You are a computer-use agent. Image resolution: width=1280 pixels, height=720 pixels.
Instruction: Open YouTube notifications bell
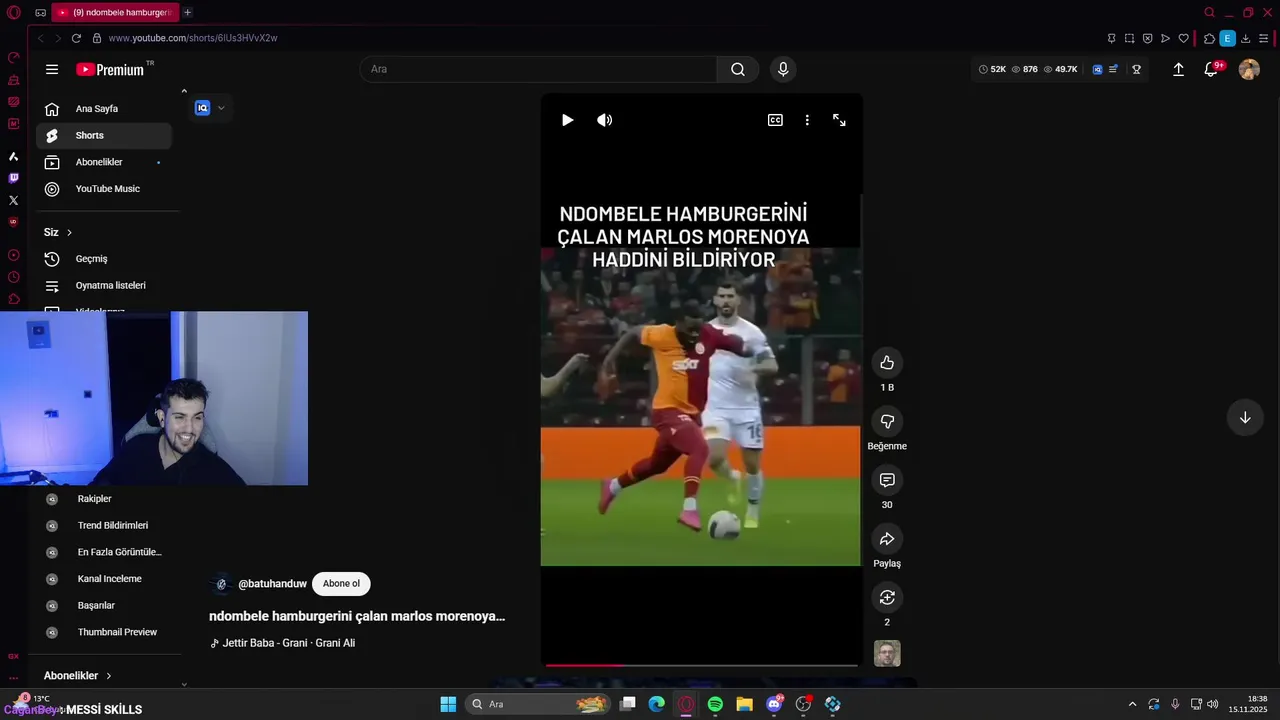pos(1211,69)
